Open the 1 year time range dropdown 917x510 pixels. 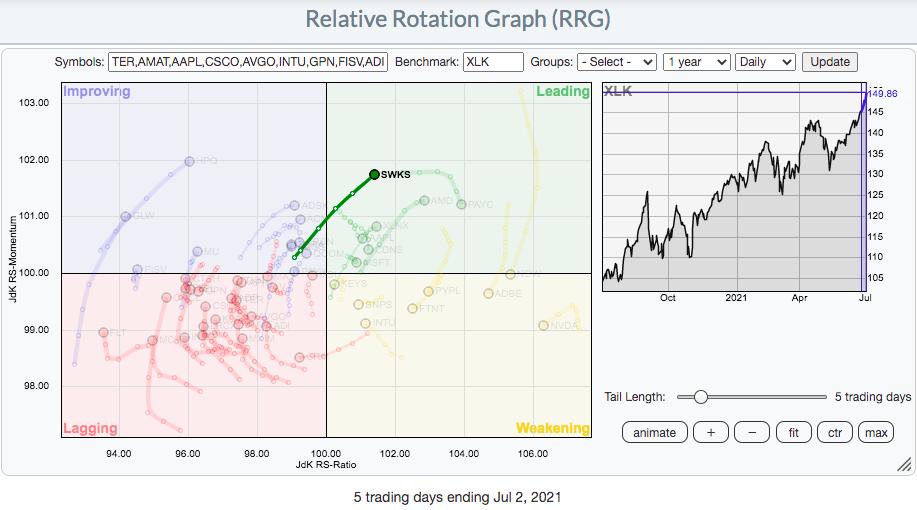696,62
